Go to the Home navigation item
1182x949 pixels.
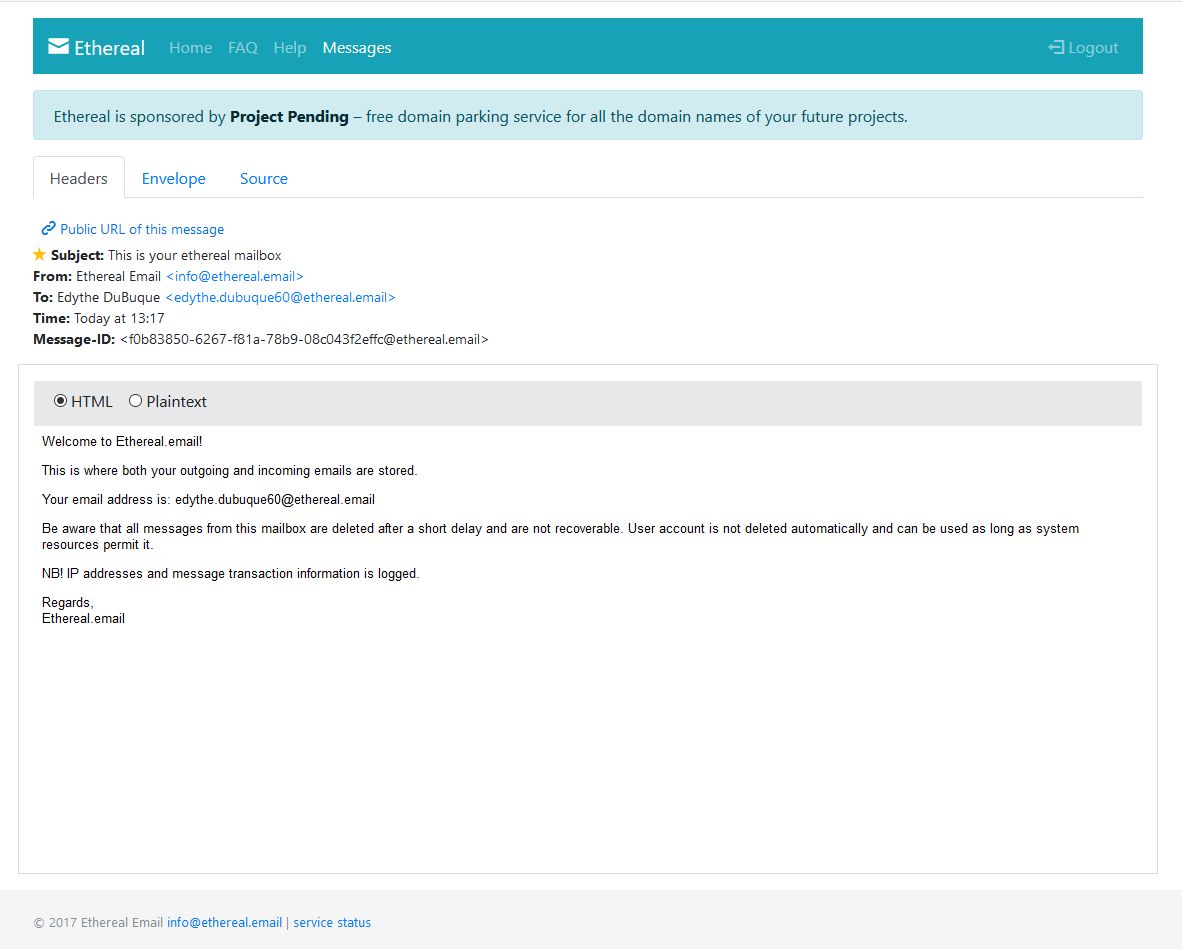[x=190, y=47]
